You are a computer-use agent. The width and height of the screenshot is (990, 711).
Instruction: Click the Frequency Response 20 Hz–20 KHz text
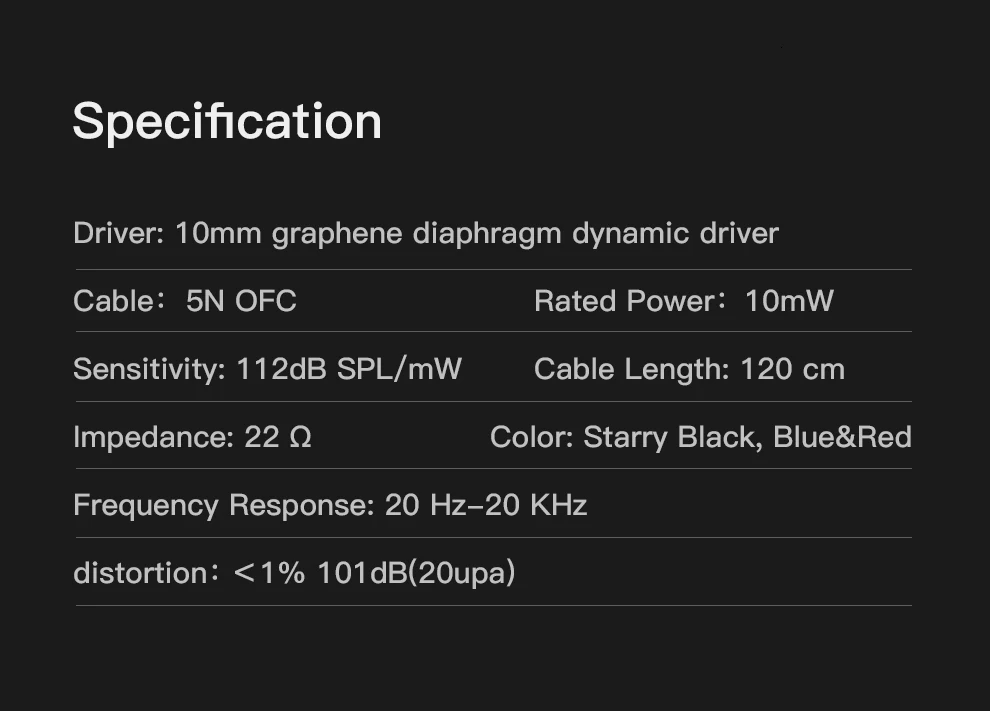click(330, 505)
